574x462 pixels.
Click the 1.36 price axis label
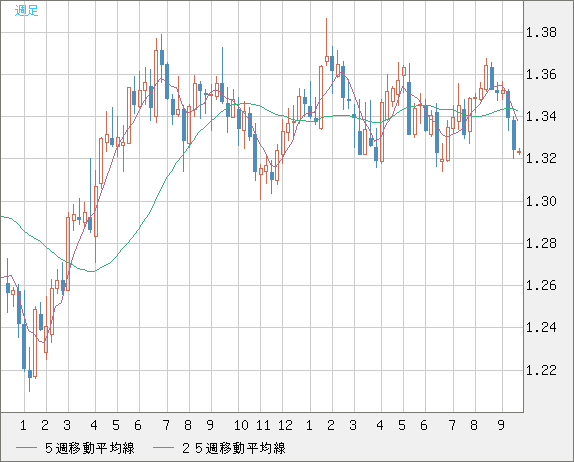click(541, 75)
